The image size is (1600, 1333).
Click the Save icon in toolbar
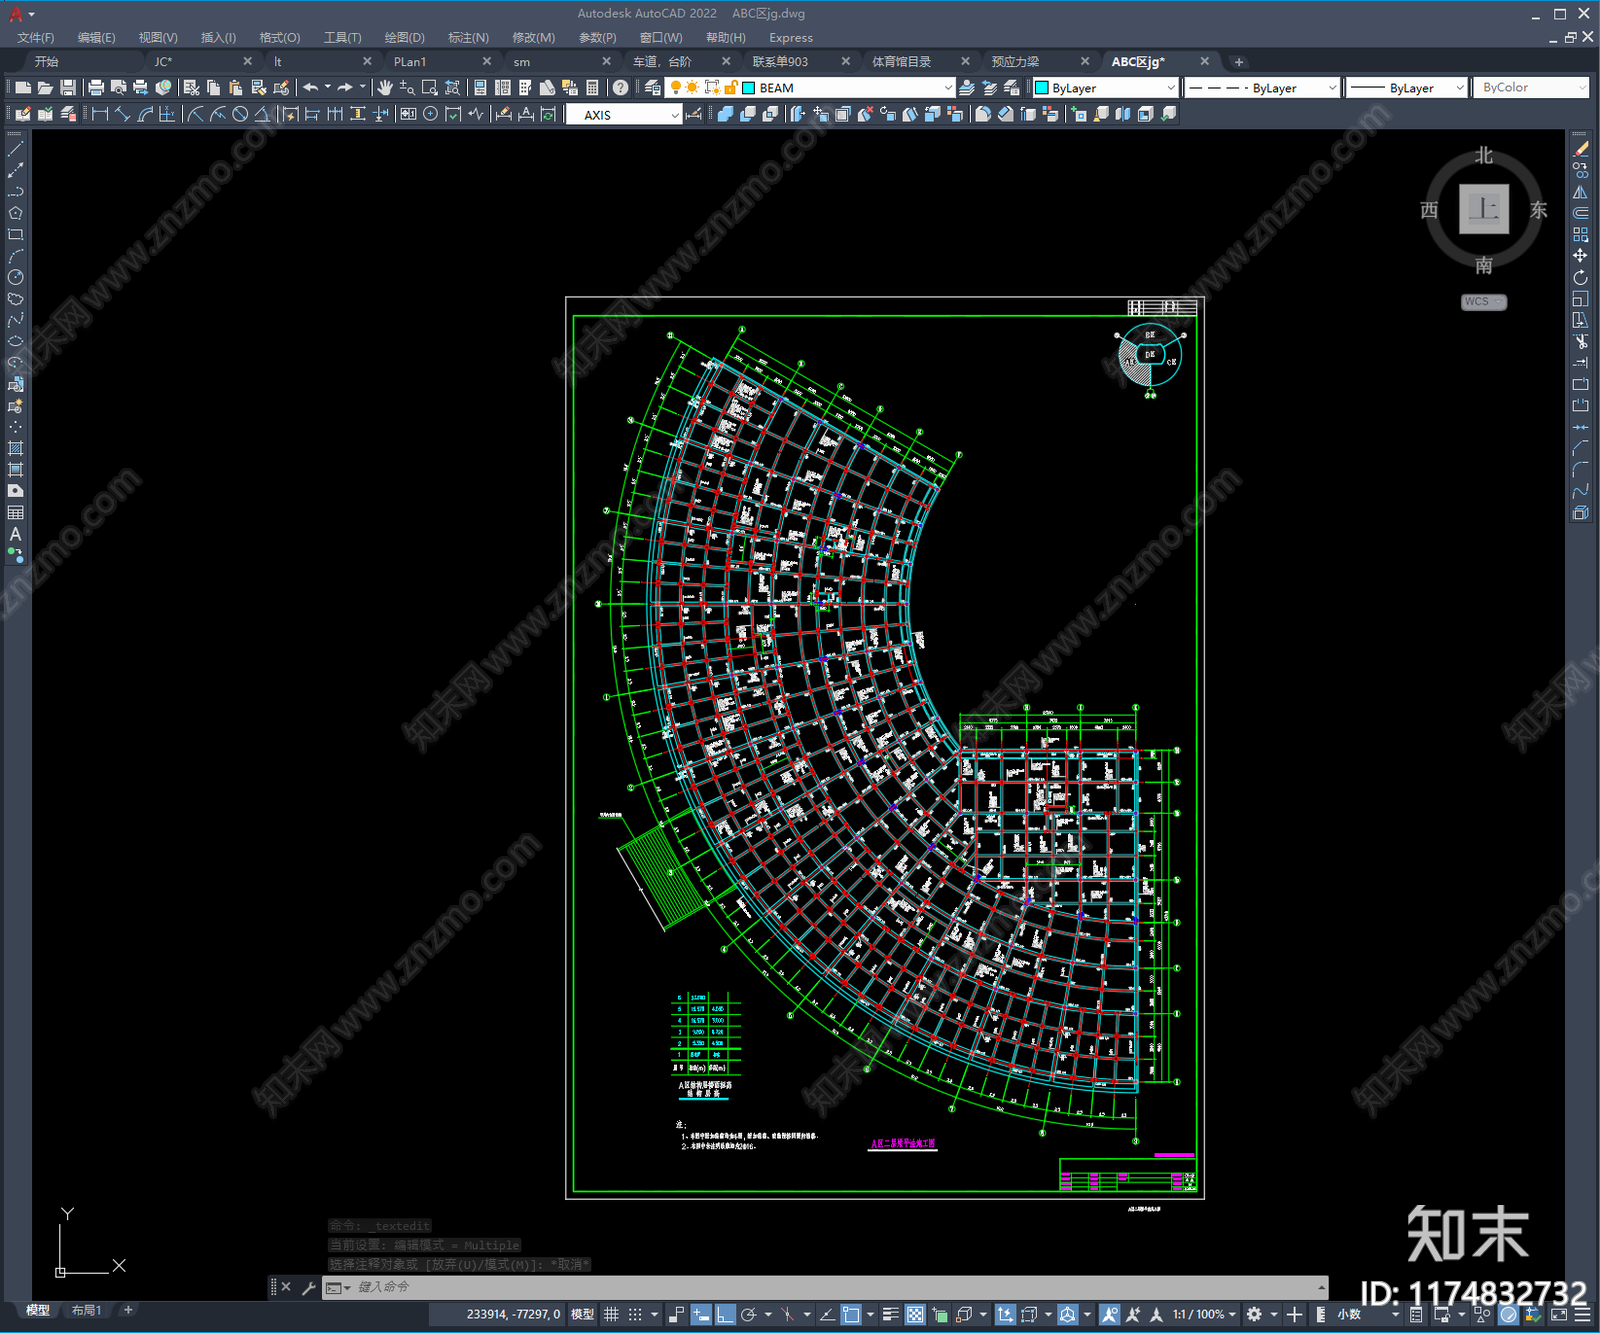coord(68,88)
